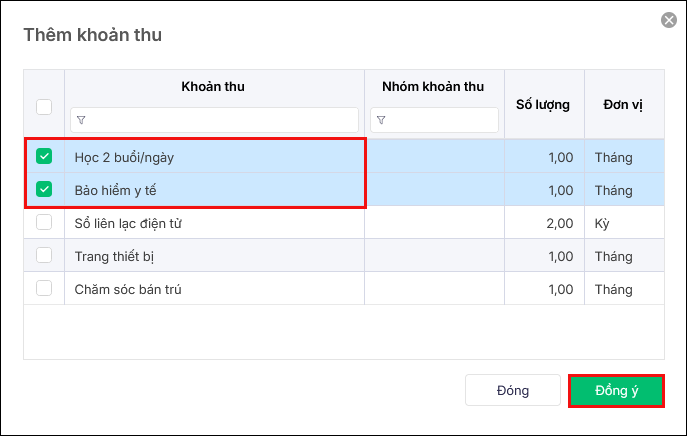
Task: Close the Thêm khoản thu dialog via X icon
Action: [668, 19]
